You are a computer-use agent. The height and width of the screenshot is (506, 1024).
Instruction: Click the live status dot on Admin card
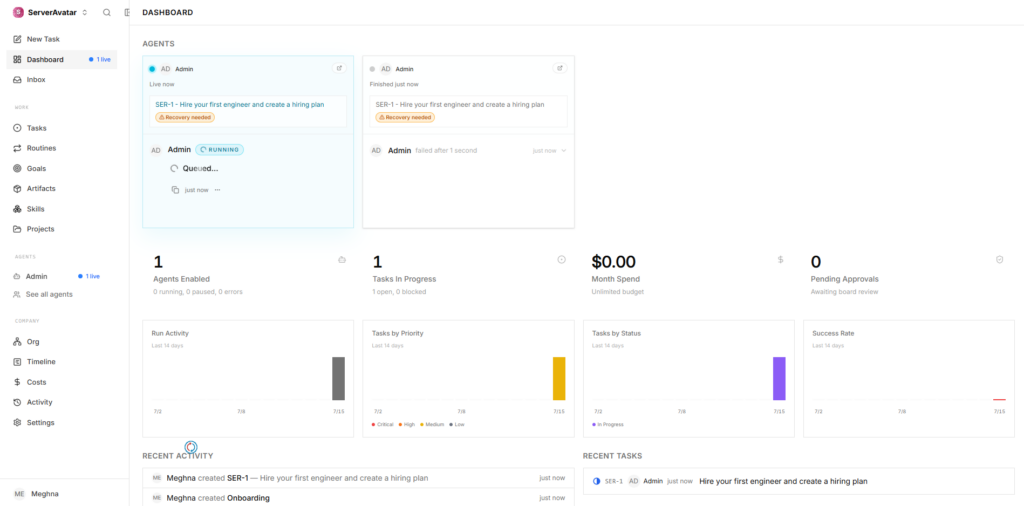click(152, 69)
